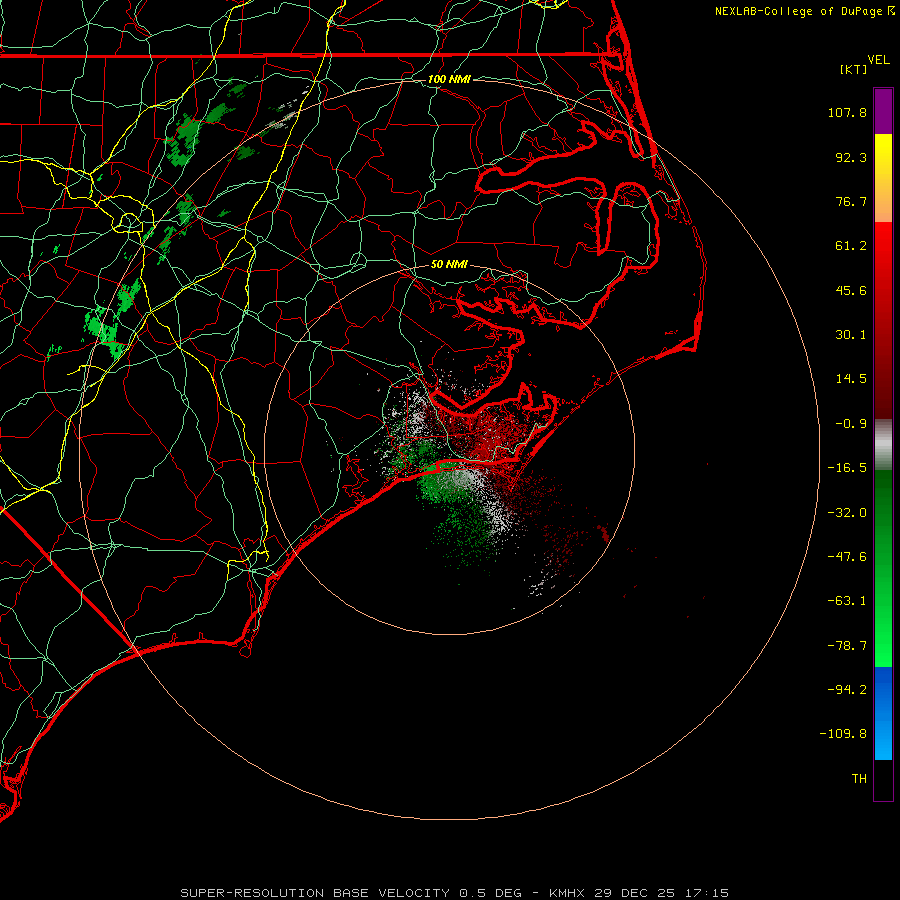Click the 100 NMI range ring label

(449, 79)
